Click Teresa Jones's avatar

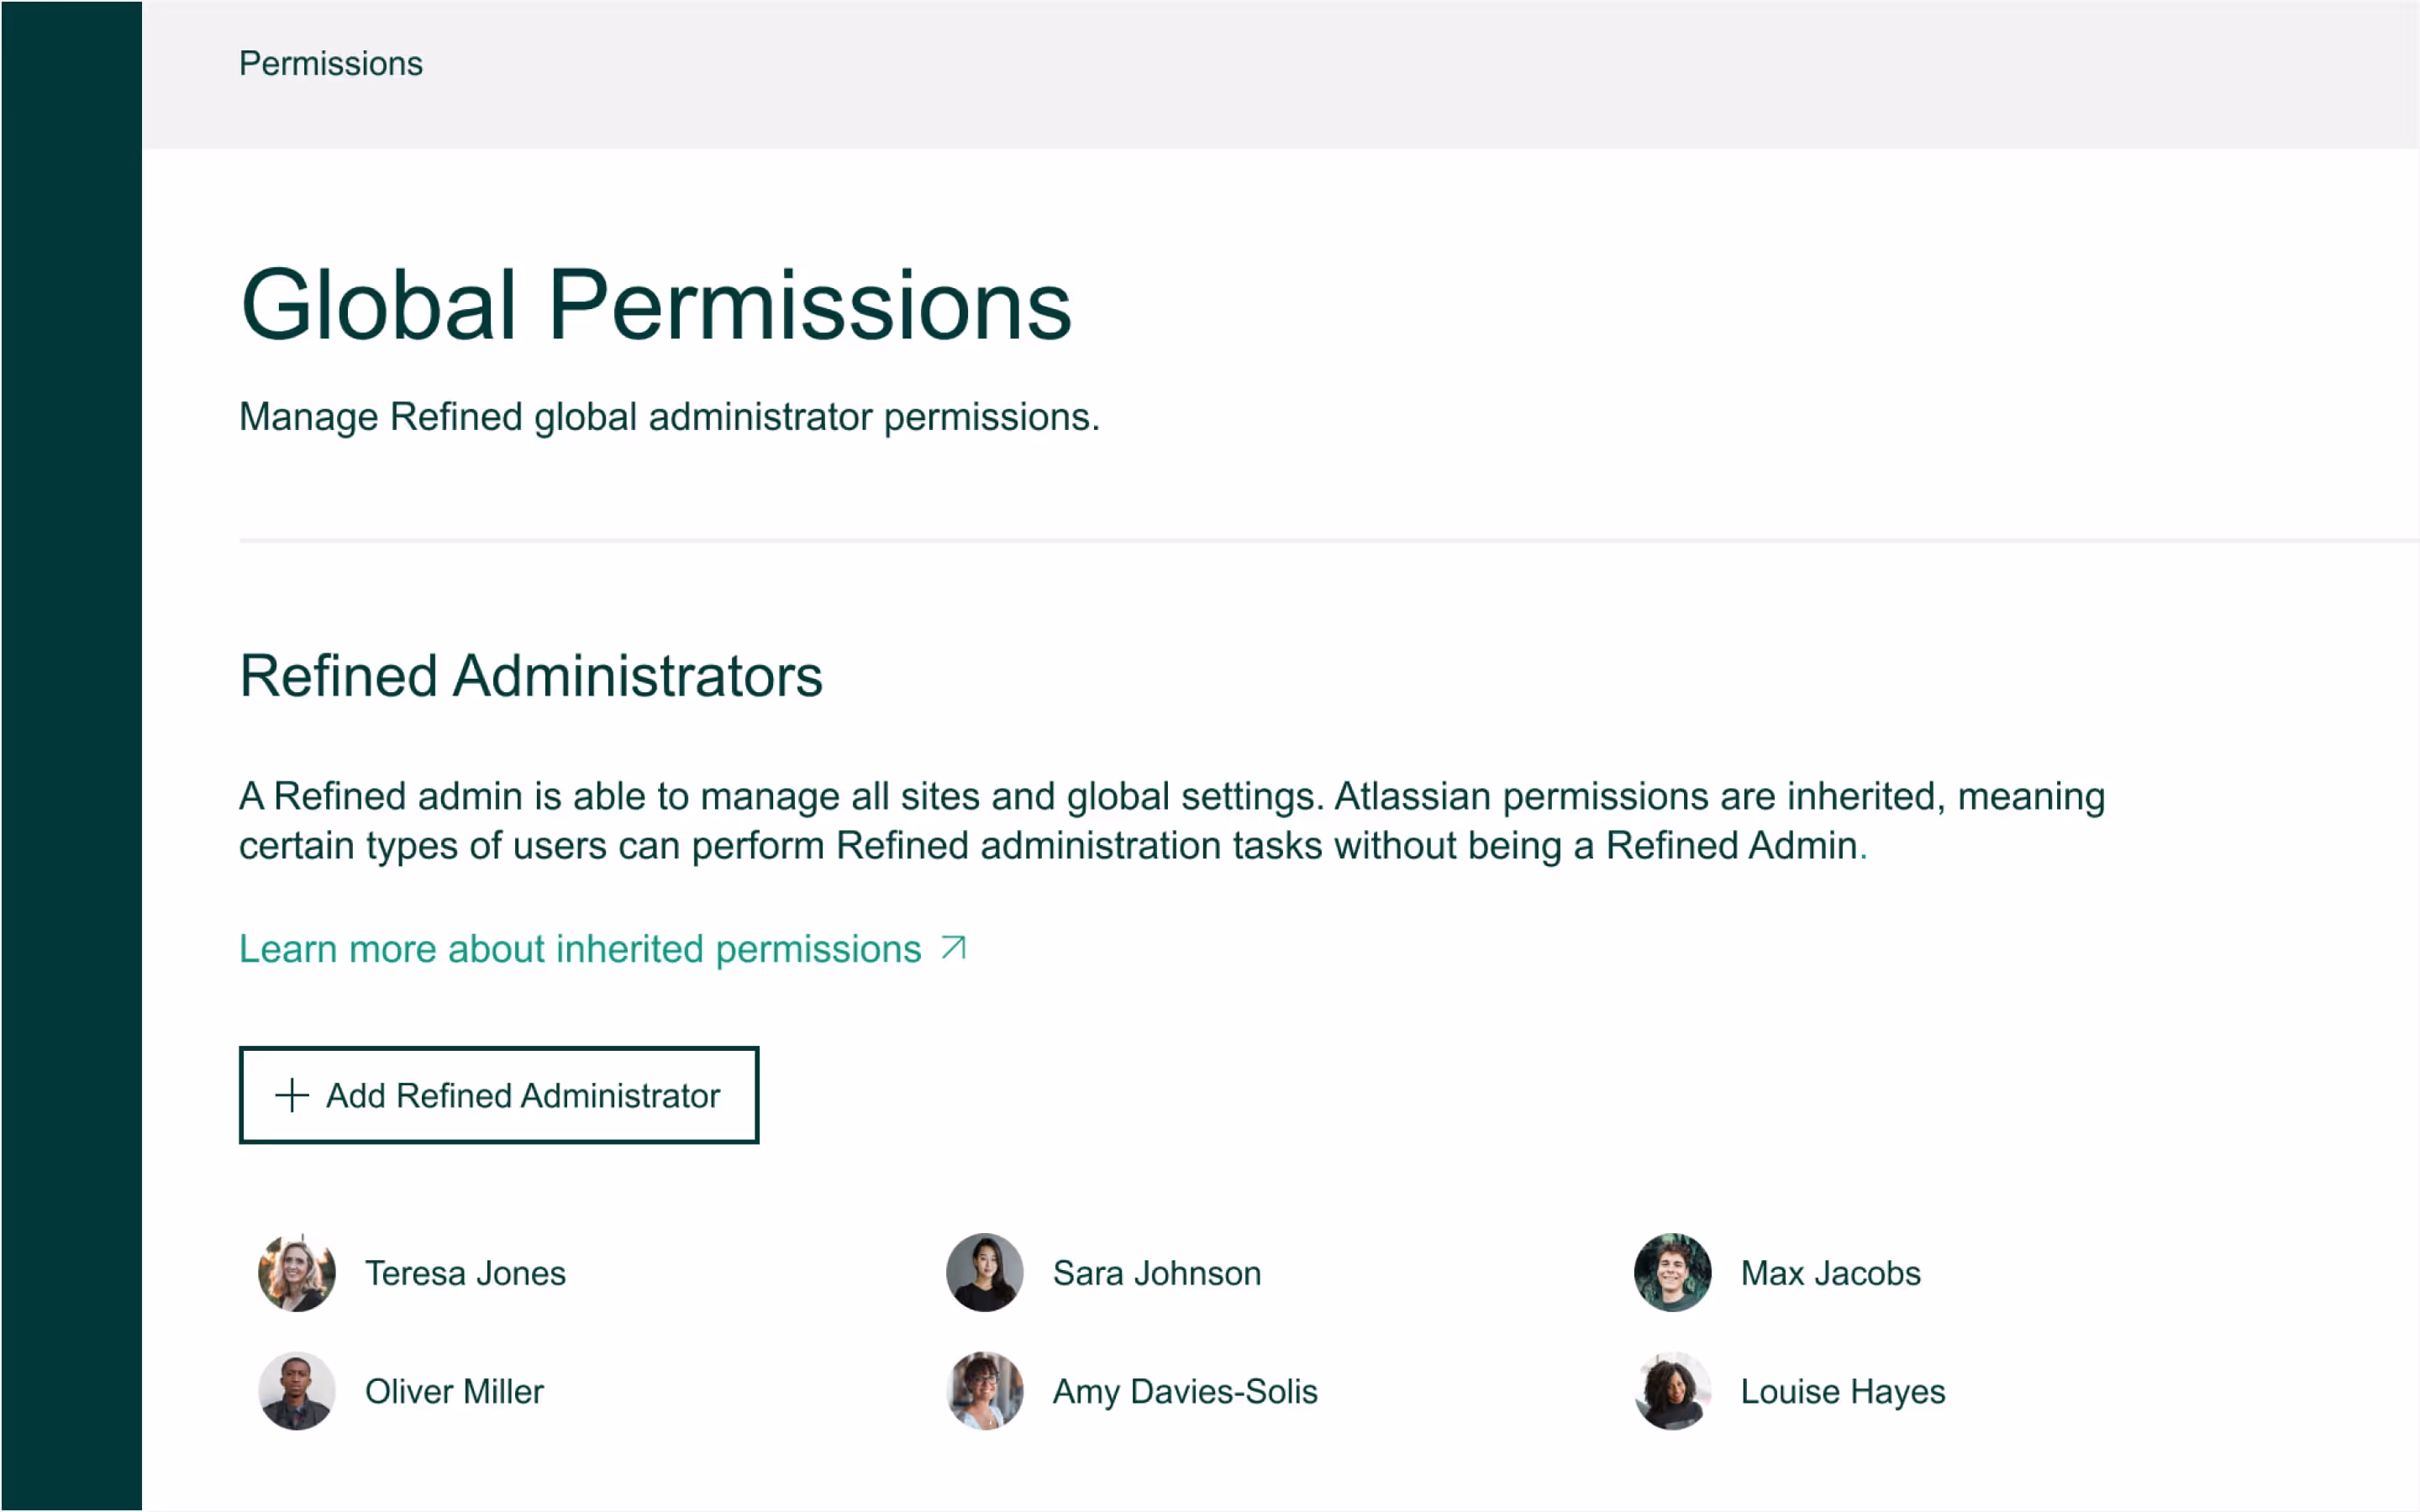[x=297, y=1273]
